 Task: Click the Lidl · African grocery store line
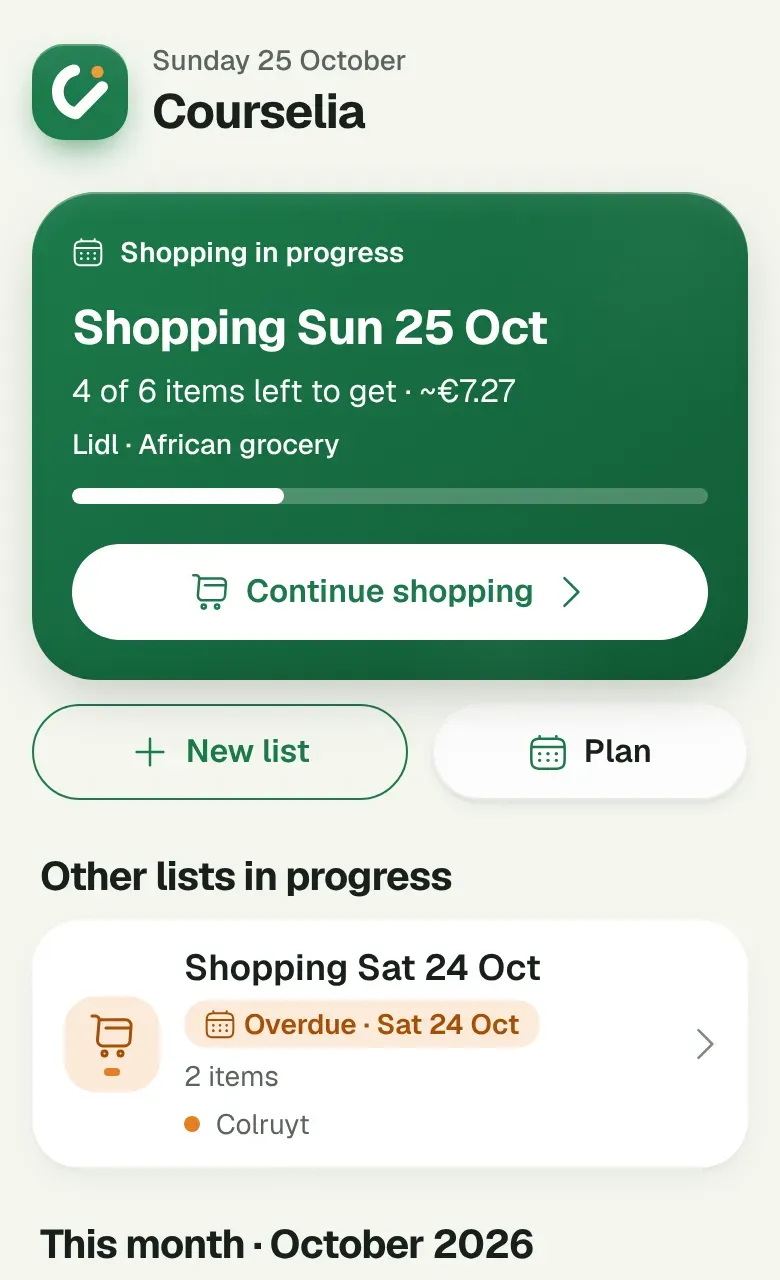206,444
